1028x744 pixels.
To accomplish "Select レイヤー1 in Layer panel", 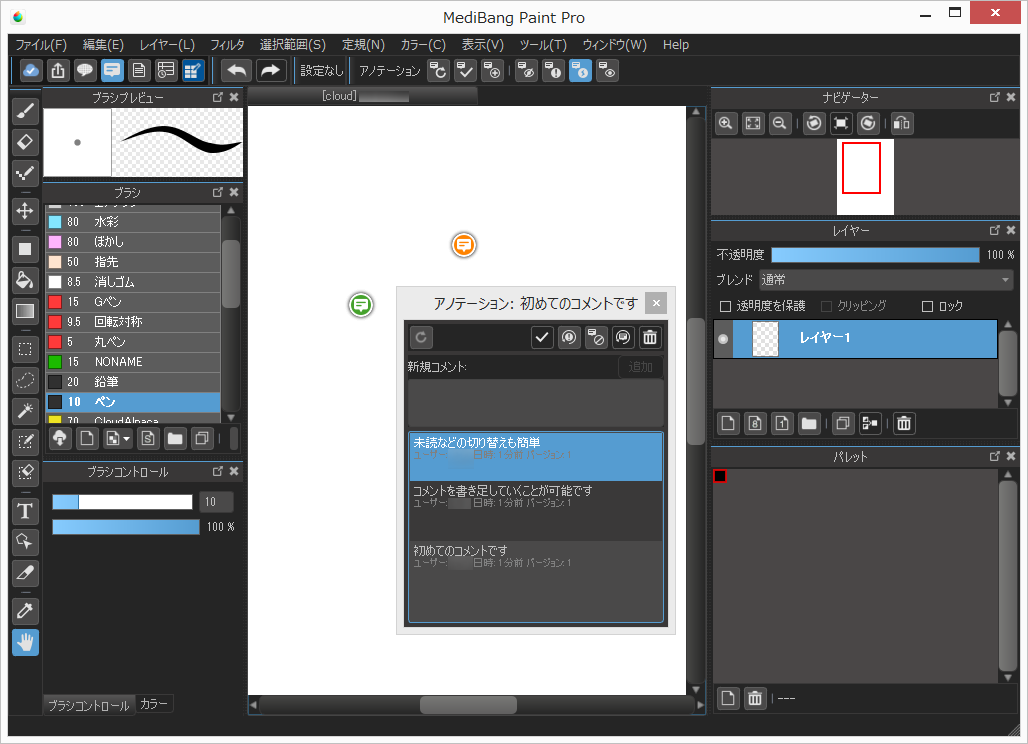I will coord(865,339).
